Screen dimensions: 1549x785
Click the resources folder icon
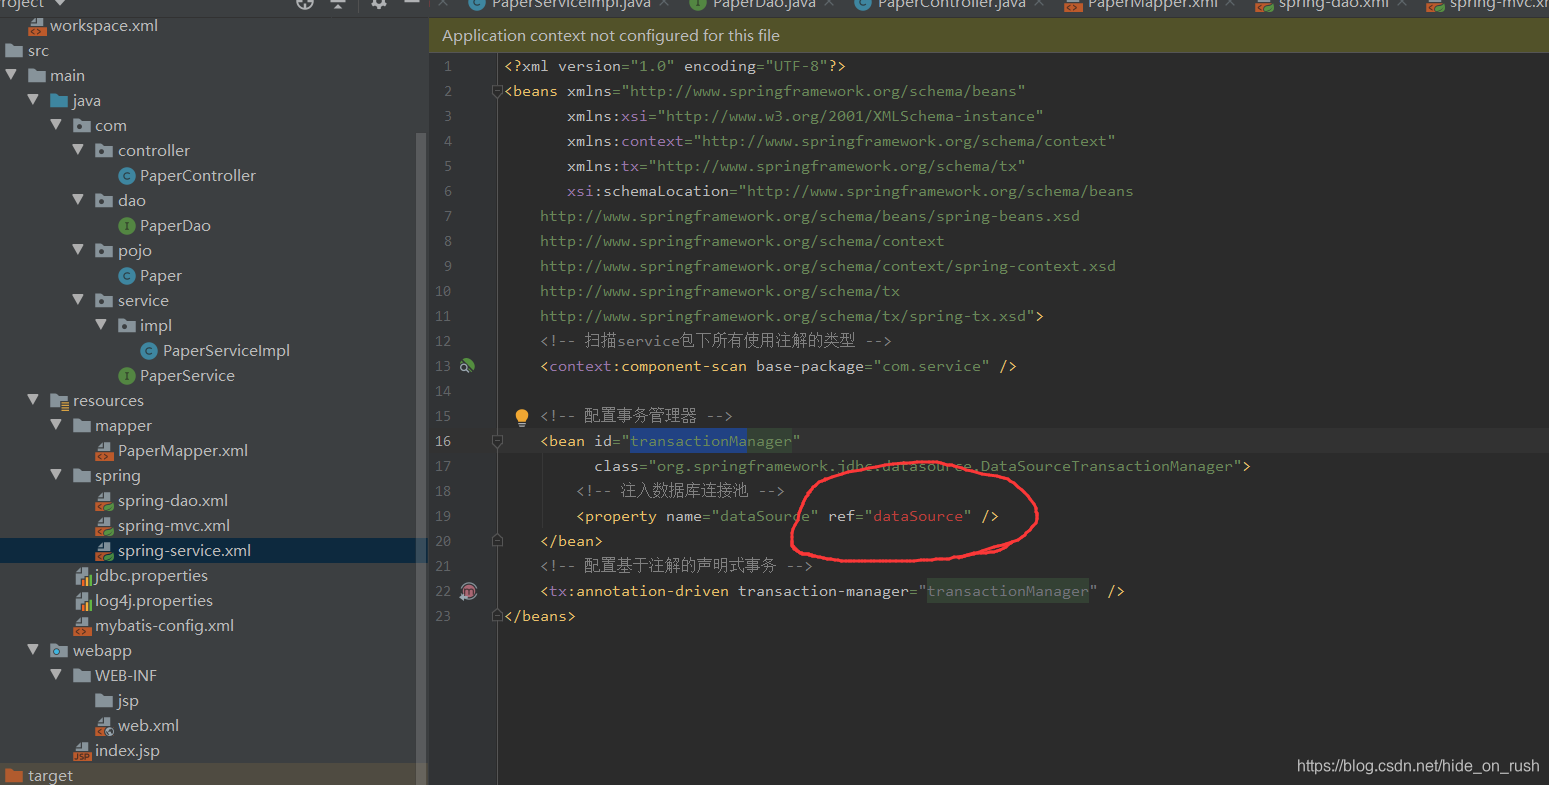(59, 401)
